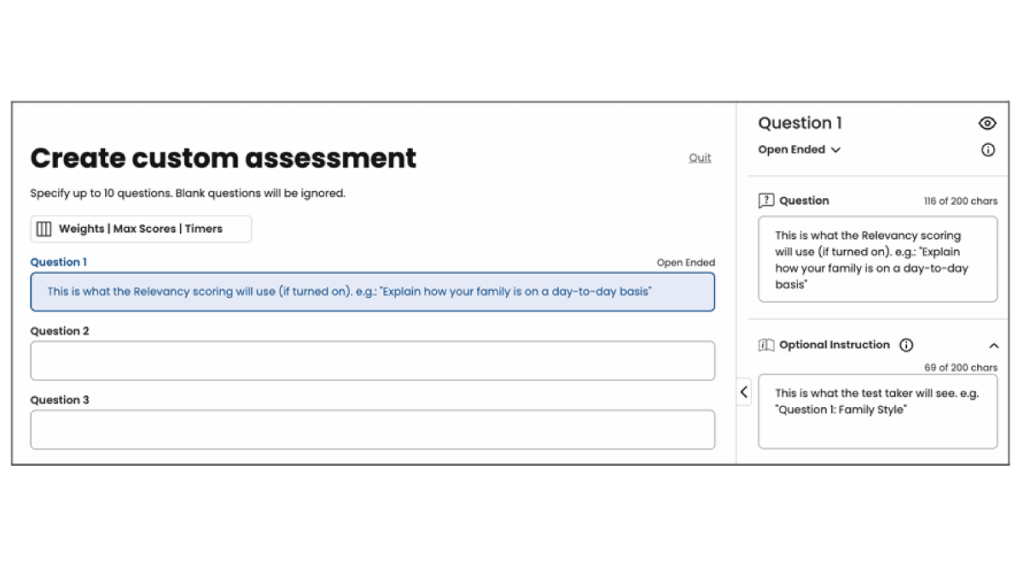
Task: Click Open Ended label above Question 1 field
Action: pos(685,263)
